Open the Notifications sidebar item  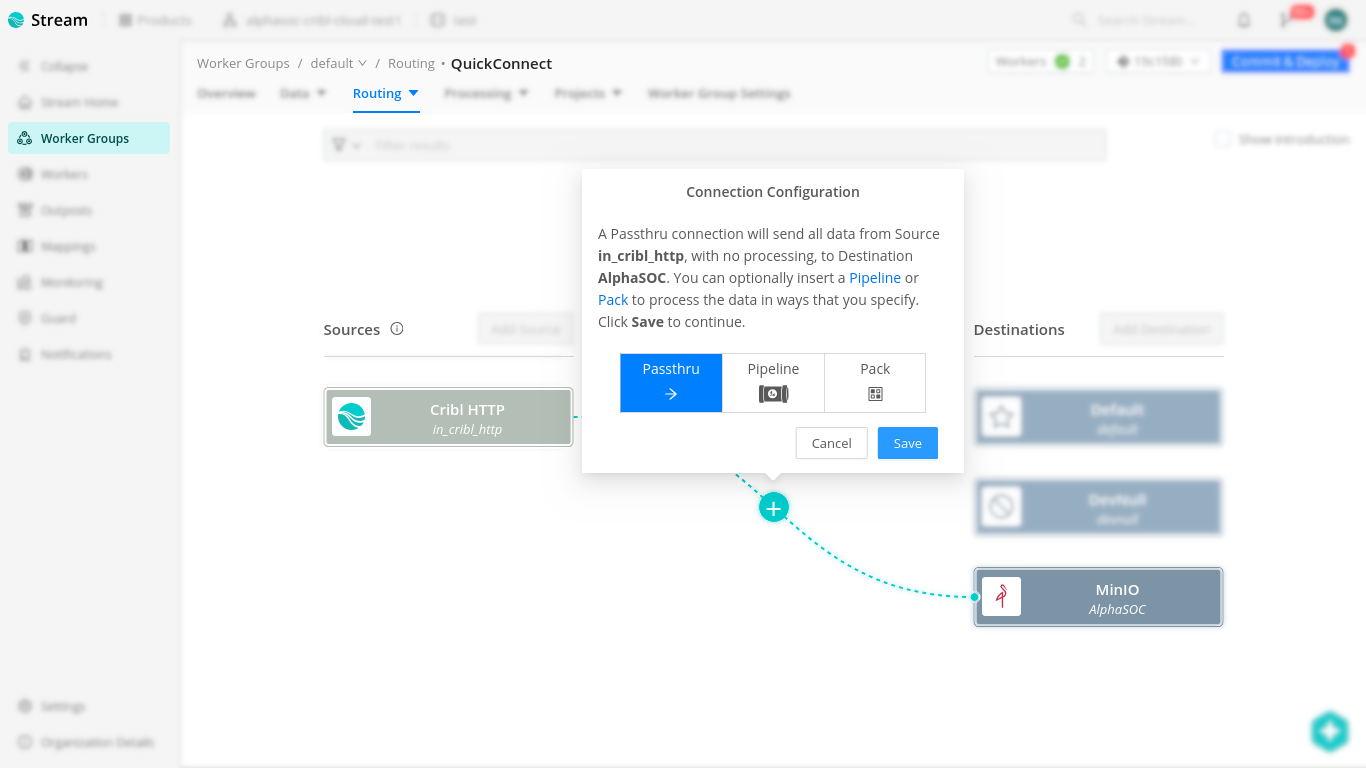click(x=77, y=353)
